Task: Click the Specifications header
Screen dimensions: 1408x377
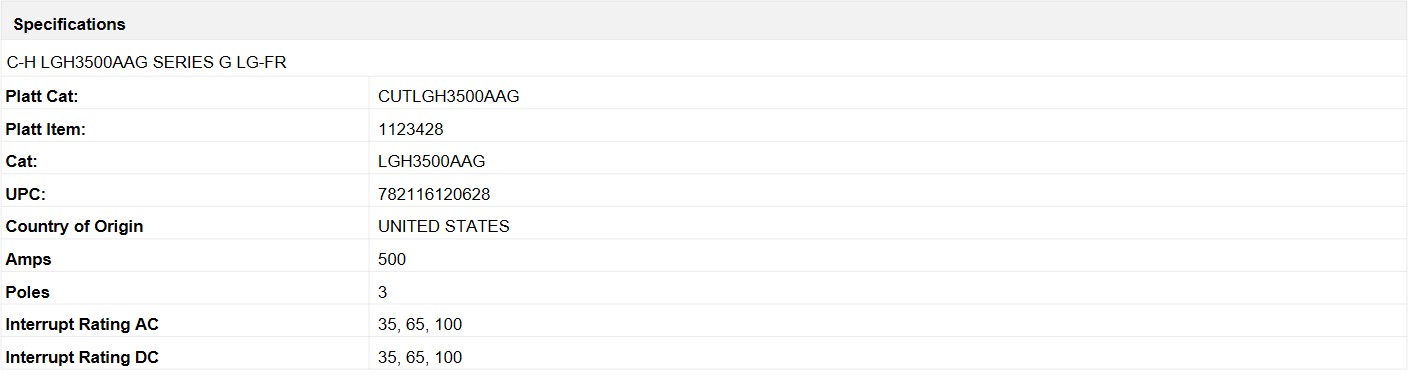Action: pos(69,24)
